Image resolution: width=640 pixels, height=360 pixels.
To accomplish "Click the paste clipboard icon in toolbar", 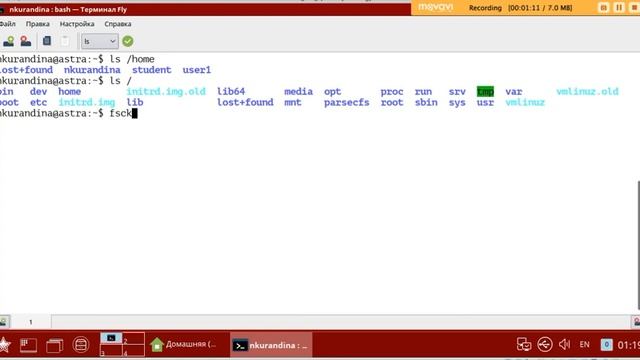I will click(65, 41).
